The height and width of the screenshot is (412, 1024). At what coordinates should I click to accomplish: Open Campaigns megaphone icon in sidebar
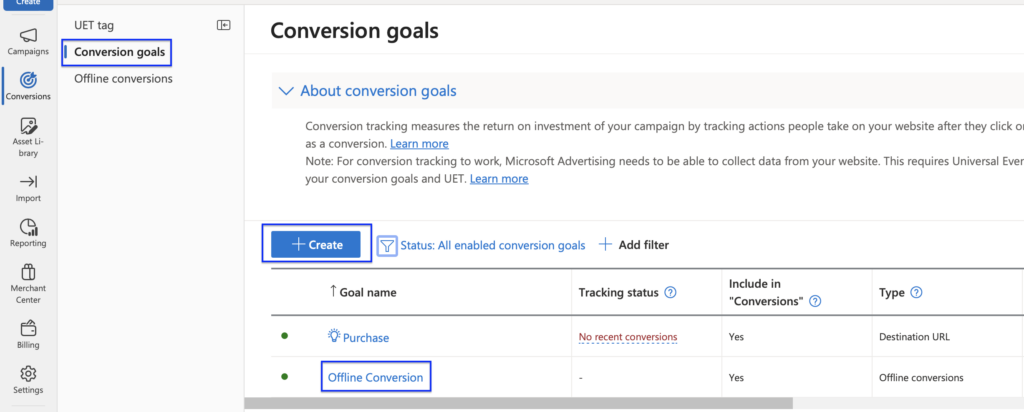(28, 36)
